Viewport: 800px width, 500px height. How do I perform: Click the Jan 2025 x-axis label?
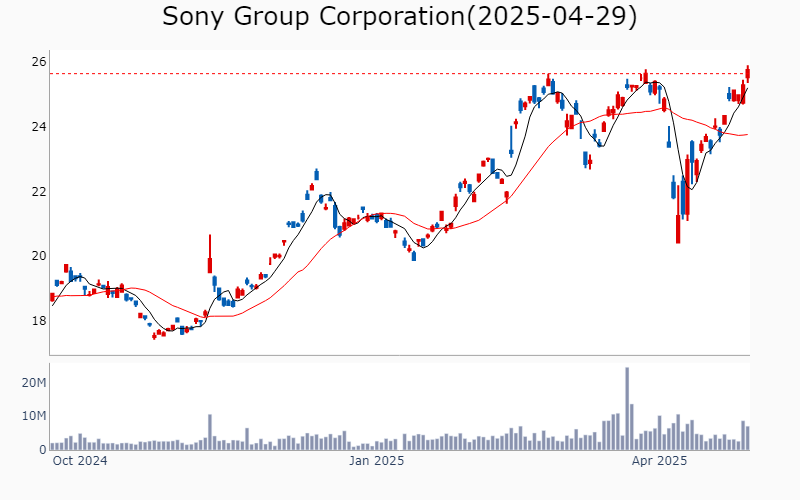coord(377,461)
